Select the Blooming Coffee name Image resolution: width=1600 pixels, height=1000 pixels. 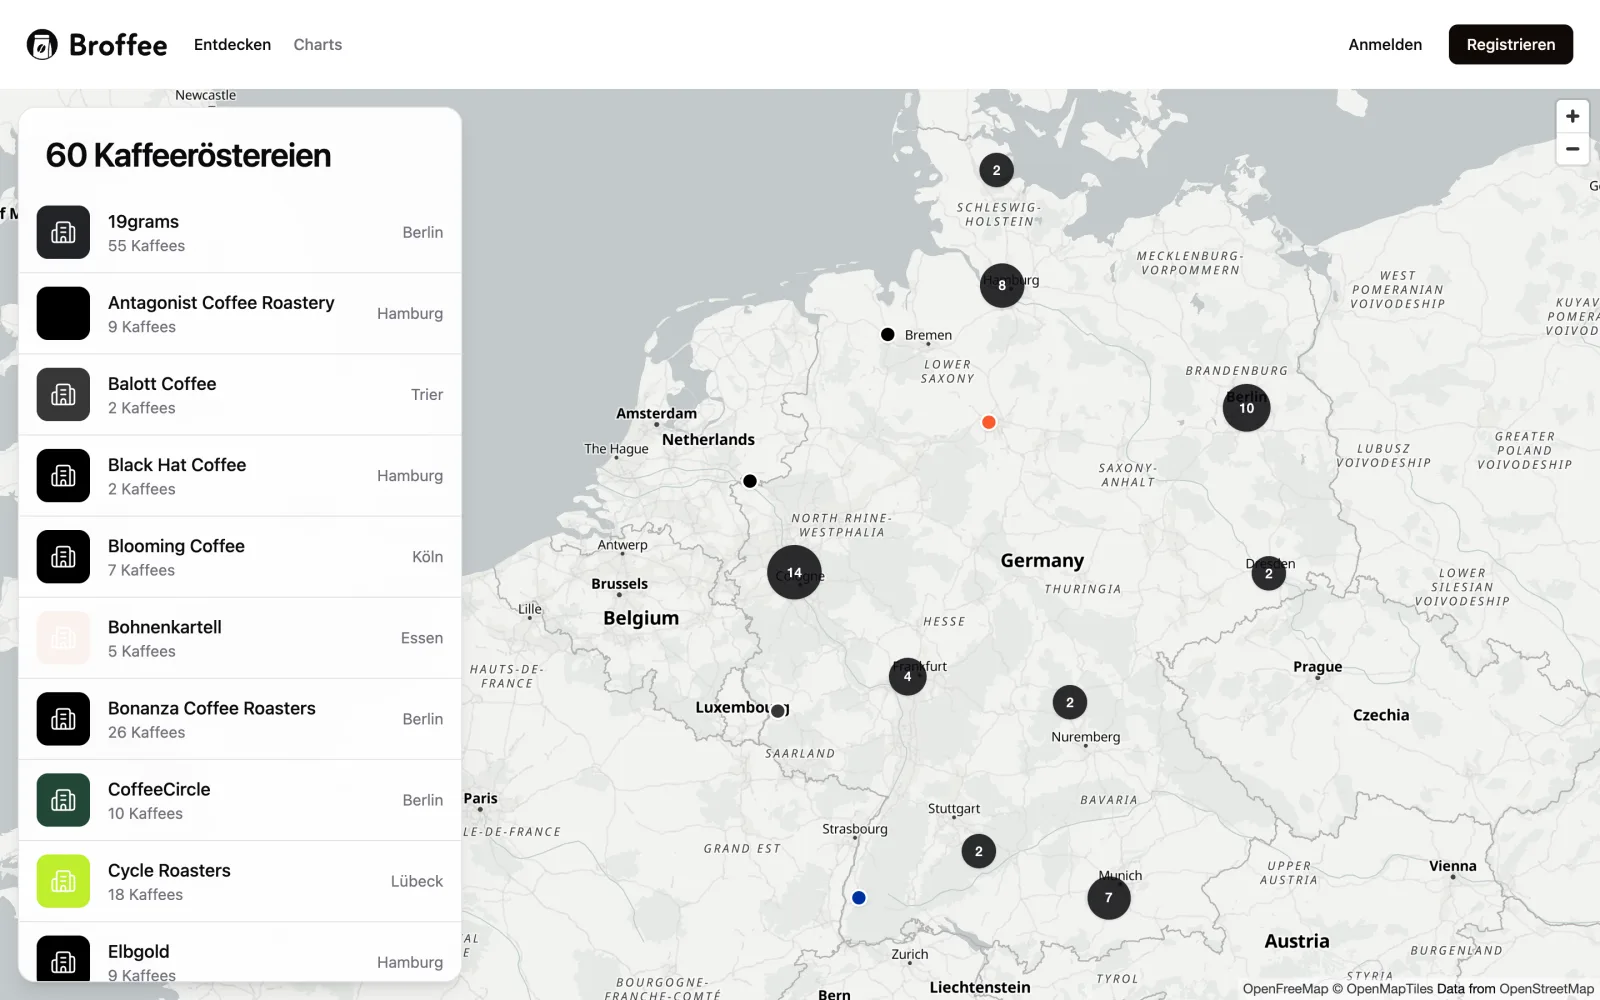(x=176, y=546)
